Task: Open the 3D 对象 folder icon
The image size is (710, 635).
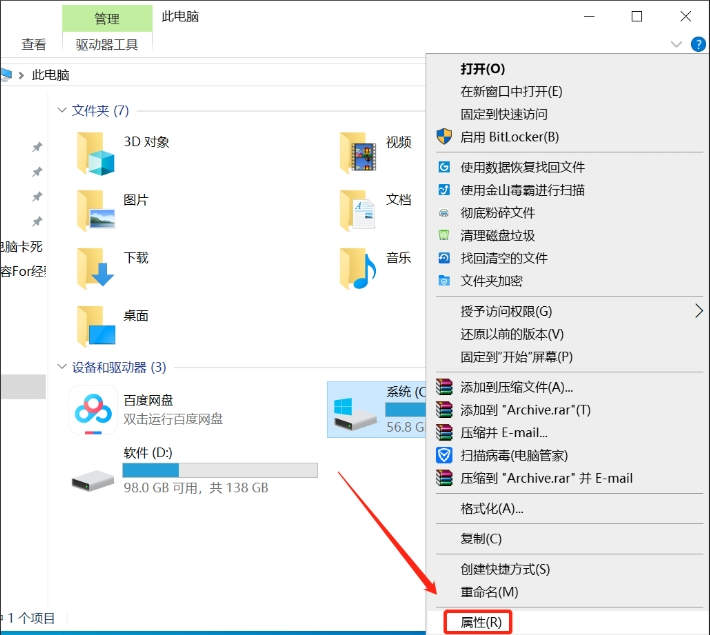Action: (x=96, y=153)
